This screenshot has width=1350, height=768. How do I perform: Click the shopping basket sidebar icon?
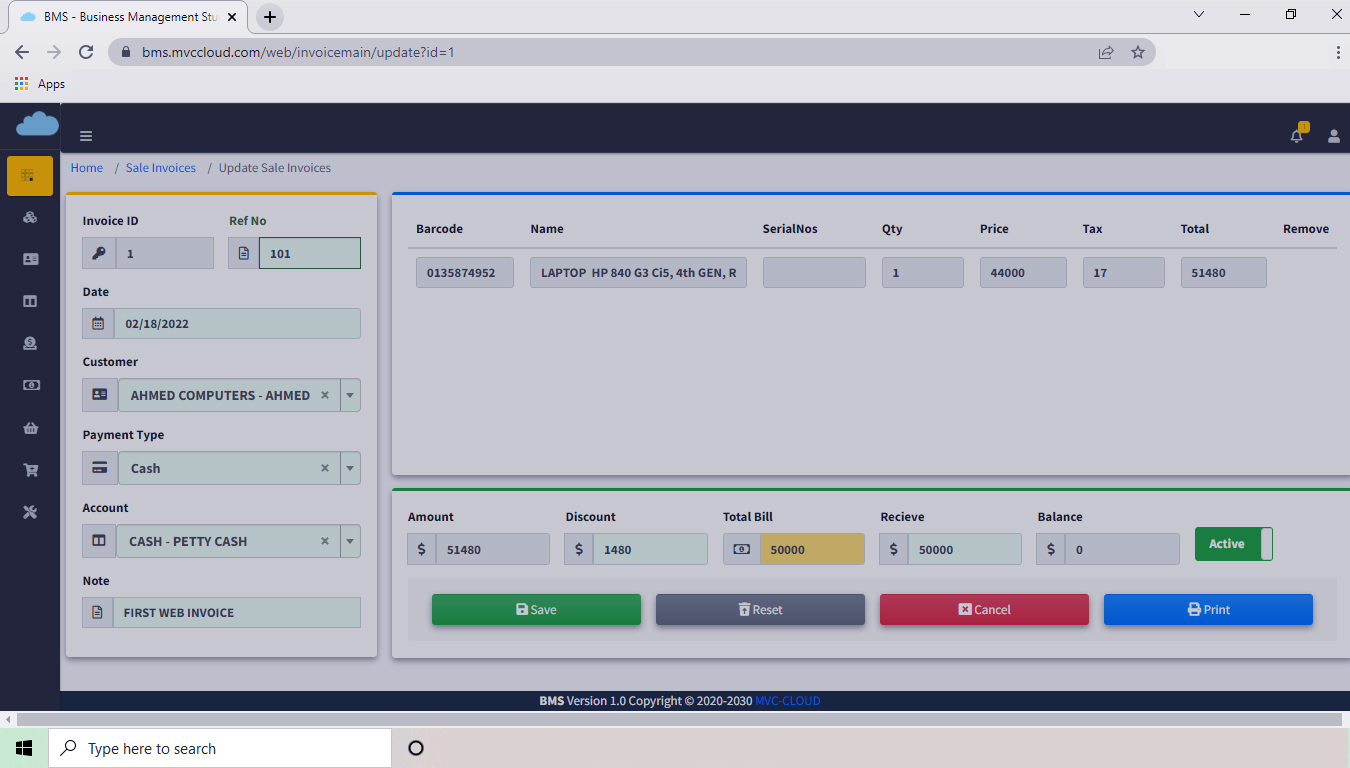tap(30, 428)
